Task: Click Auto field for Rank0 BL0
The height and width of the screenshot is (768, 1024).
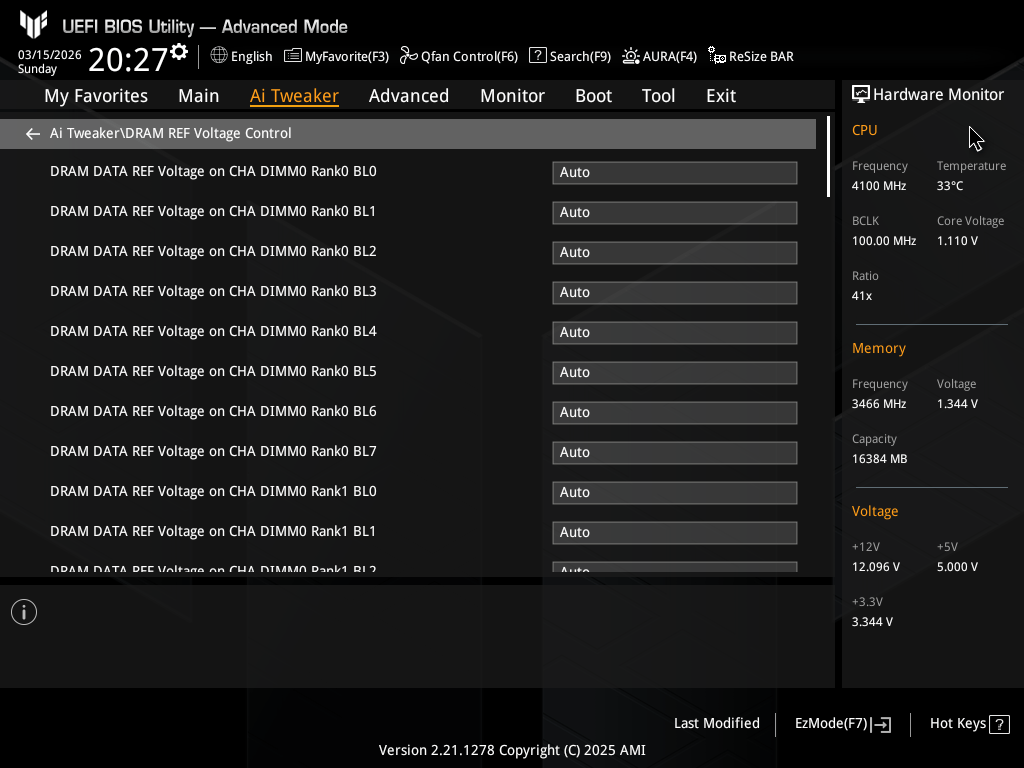Action: 675,173
